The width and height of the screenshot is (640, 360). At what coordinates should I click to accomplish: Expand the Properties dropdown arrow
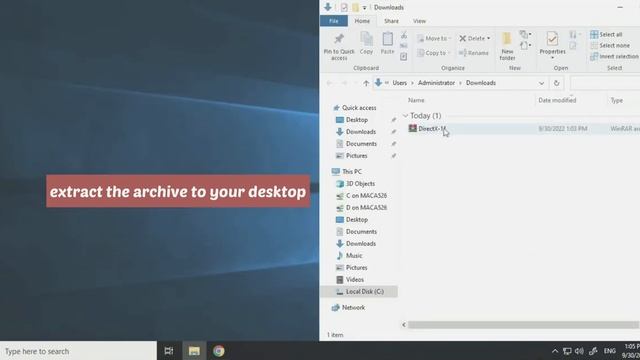point(552,58)
